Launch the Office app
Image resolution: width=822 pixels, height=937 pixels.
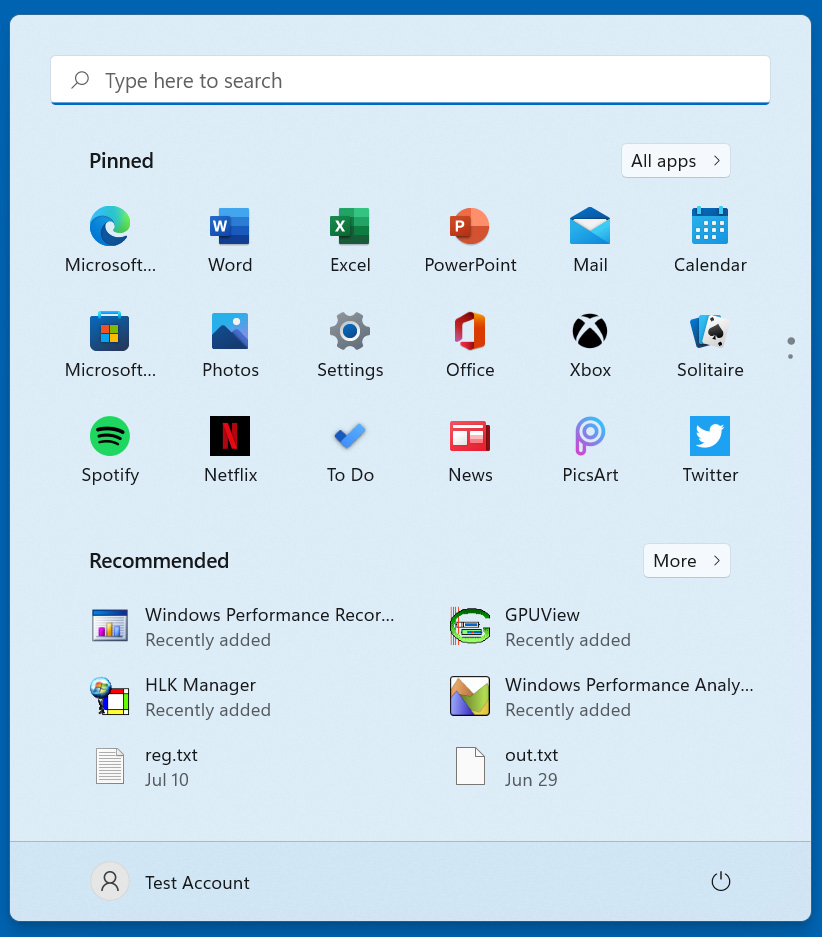coord(470,344)
